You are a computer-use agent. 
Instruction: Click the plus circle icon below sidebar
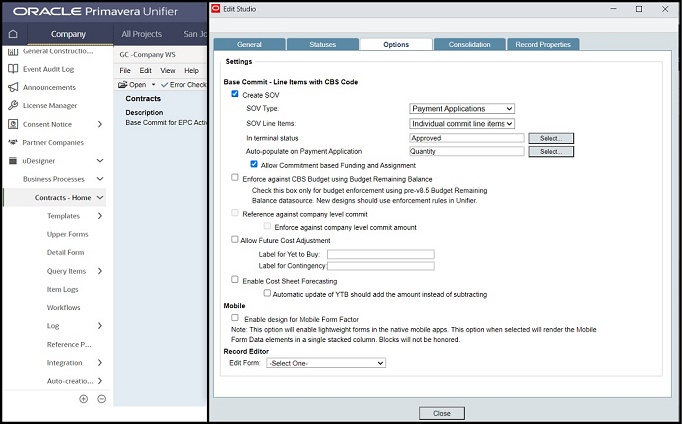coord(84,399)
